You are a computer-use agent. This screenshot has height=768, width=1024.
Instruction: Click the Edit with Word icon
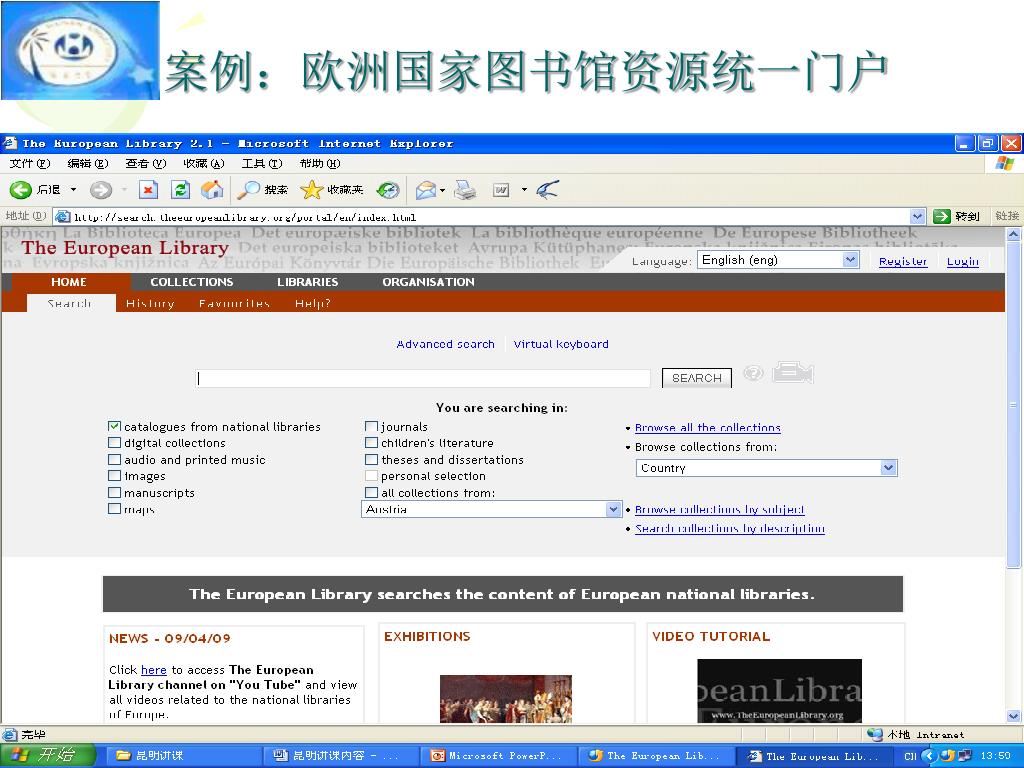[501, 190]
